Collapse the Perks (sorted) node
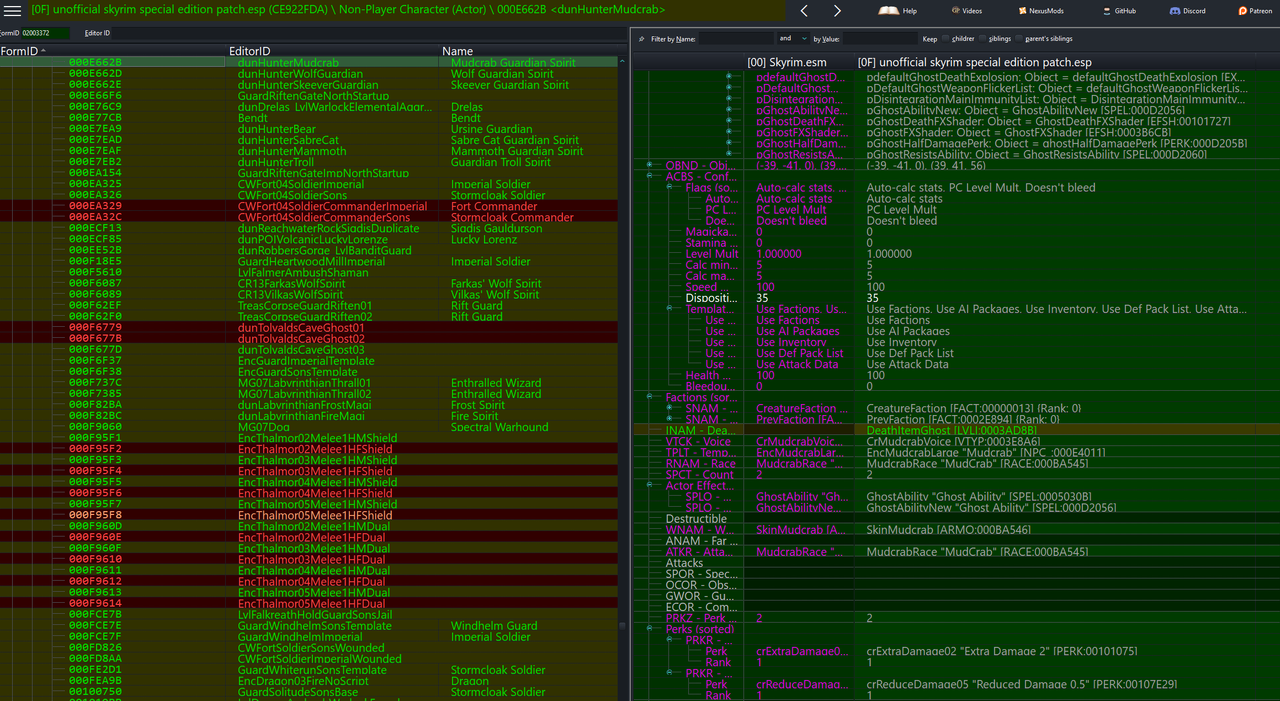Screen dimensions: 1280x701 (x=650, y=629)
